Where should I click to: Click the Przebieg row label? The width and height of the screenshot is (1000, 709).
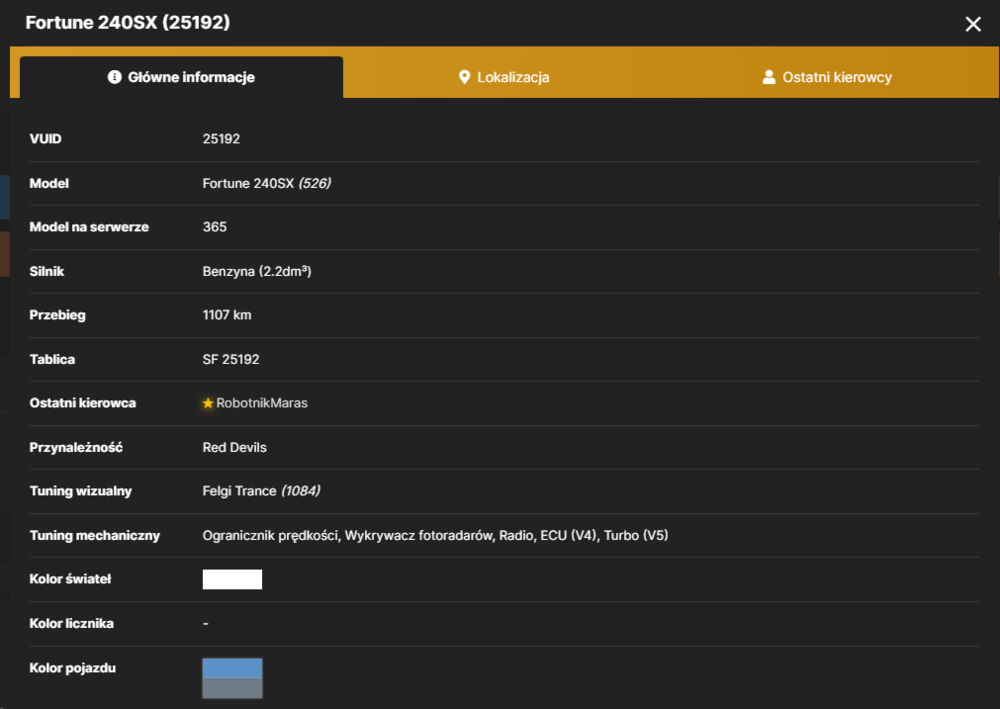57,315
